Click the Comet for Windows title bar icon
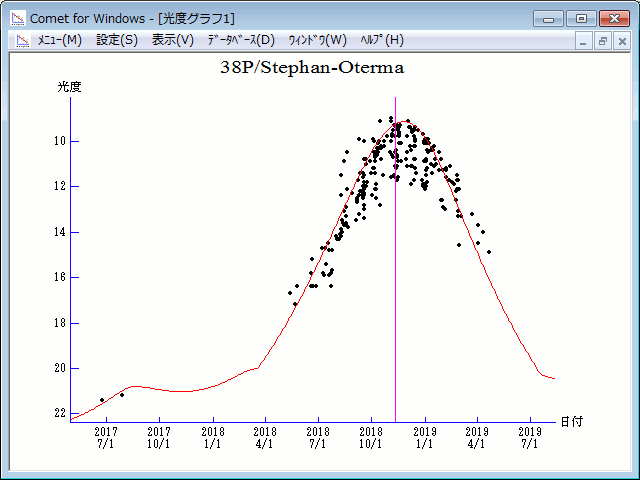Screen dimensions: 640x480 (17, 17)
